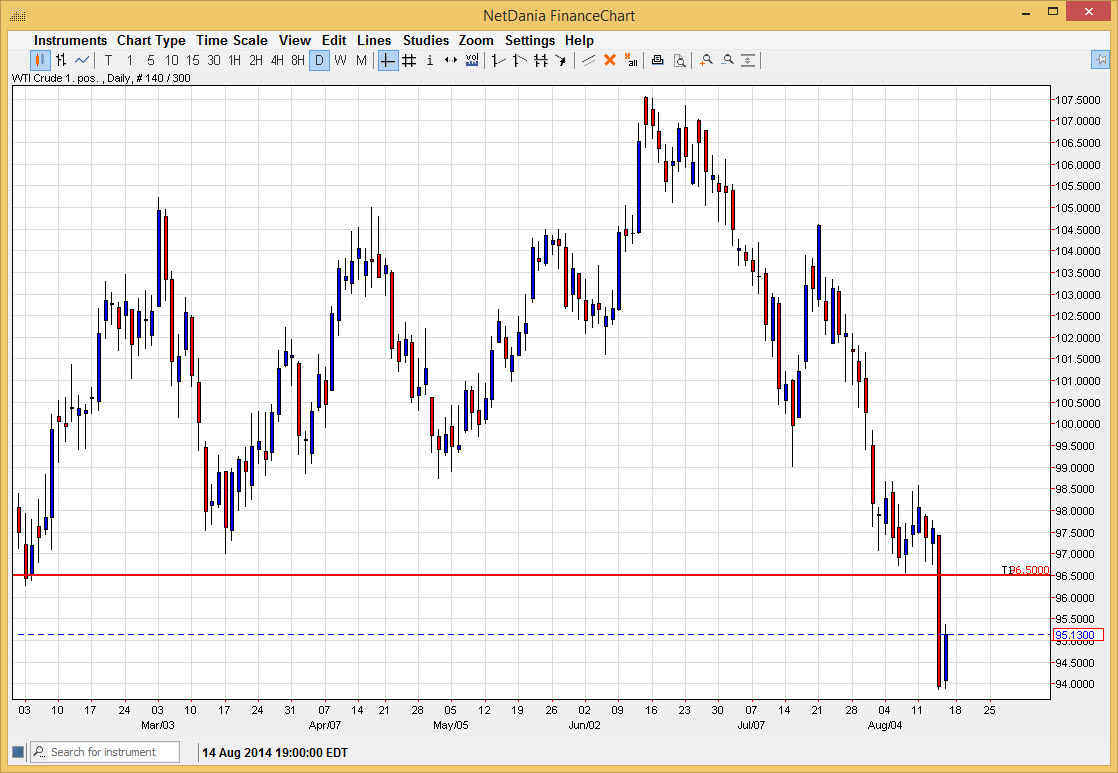
Task: Open the Instruments menu
Action: point(70,40)
